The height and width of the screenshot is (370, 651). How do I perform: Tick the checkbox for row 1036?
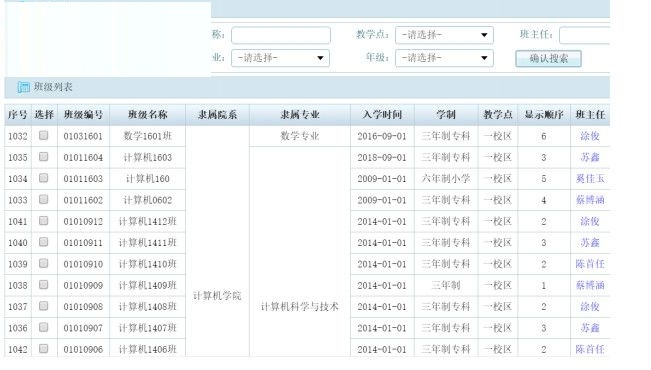(44, 327)
